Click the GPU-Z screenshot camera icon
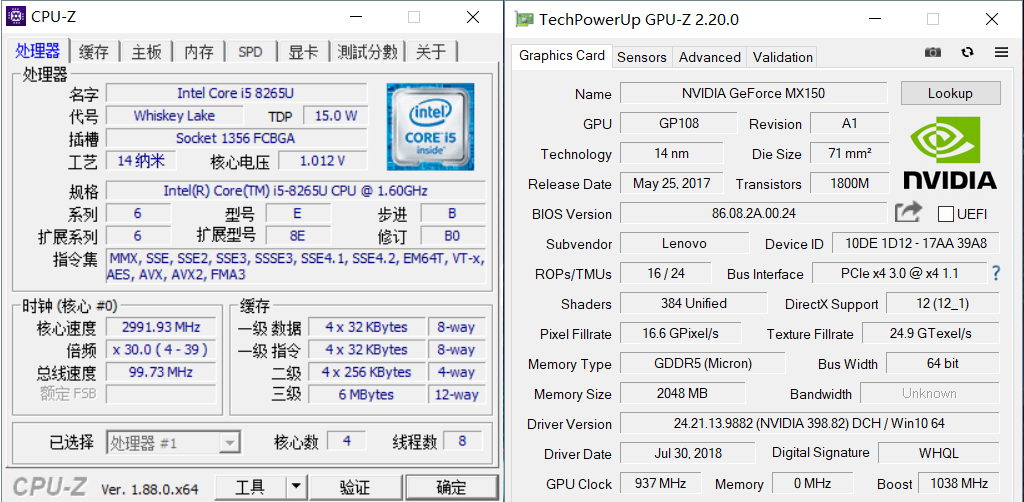Screen dimensions: 1024x502 pos(933,52)
